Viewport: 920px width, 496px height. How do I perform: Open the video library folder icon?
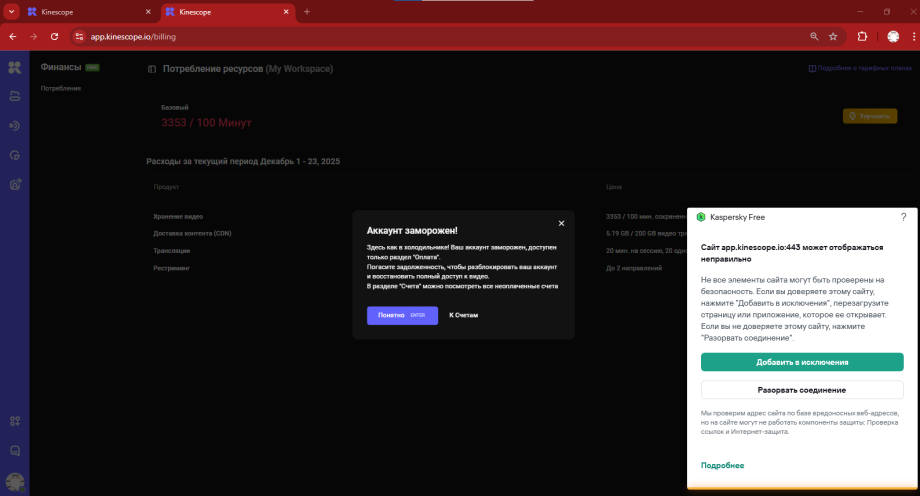point(14,97)
